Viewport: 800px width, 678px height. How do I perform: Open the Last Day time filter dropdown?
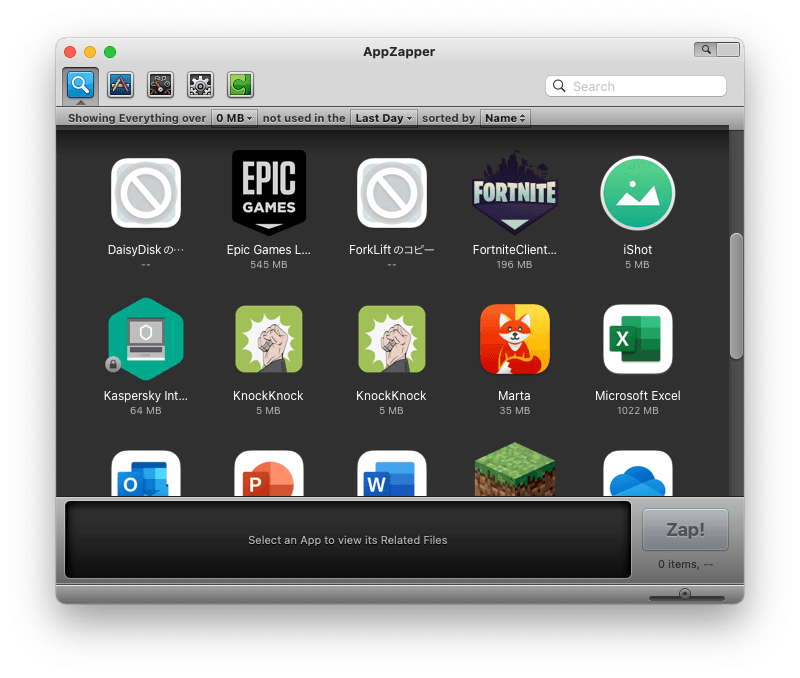[384, 118]
